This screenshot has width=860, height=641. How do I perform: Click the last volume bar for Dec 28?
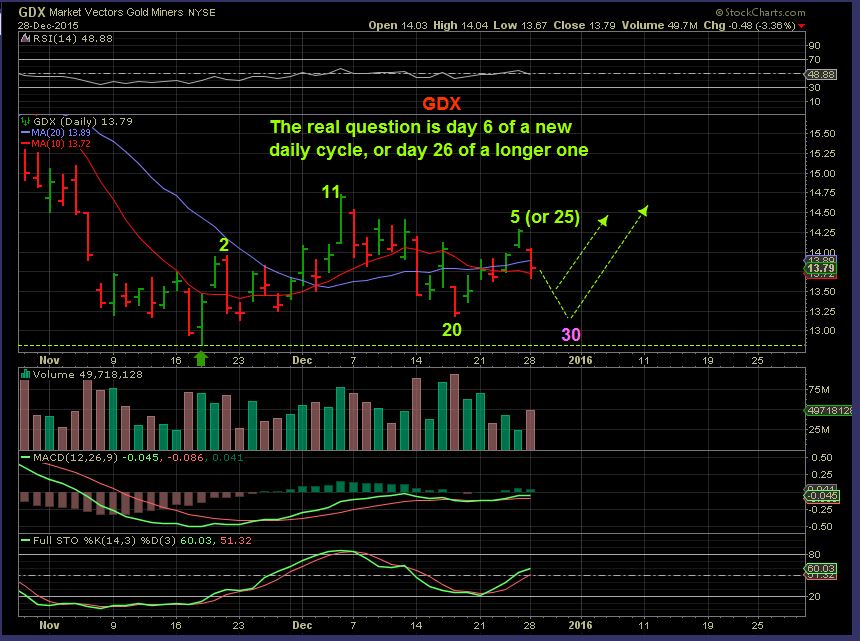[x=530, y=430]
